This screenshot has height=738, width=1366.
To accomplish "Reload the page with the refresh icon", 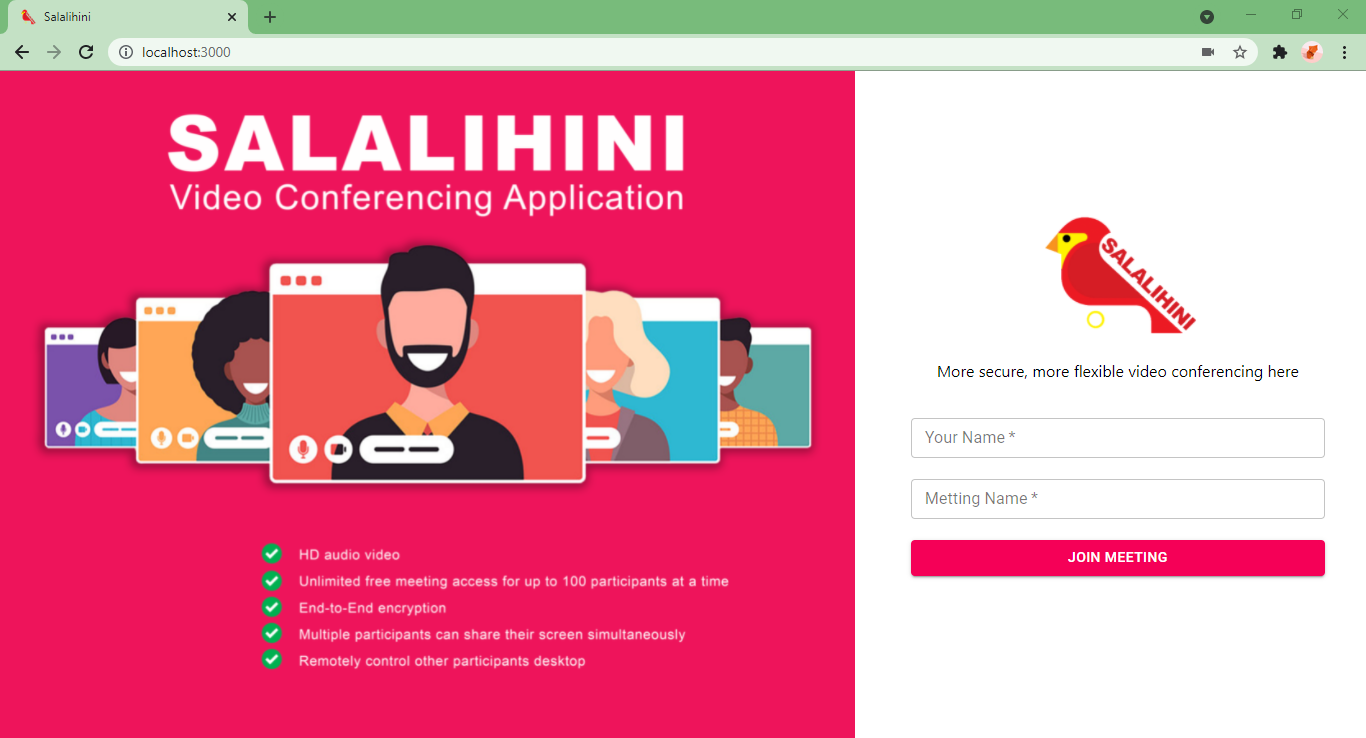I will 86,52.
